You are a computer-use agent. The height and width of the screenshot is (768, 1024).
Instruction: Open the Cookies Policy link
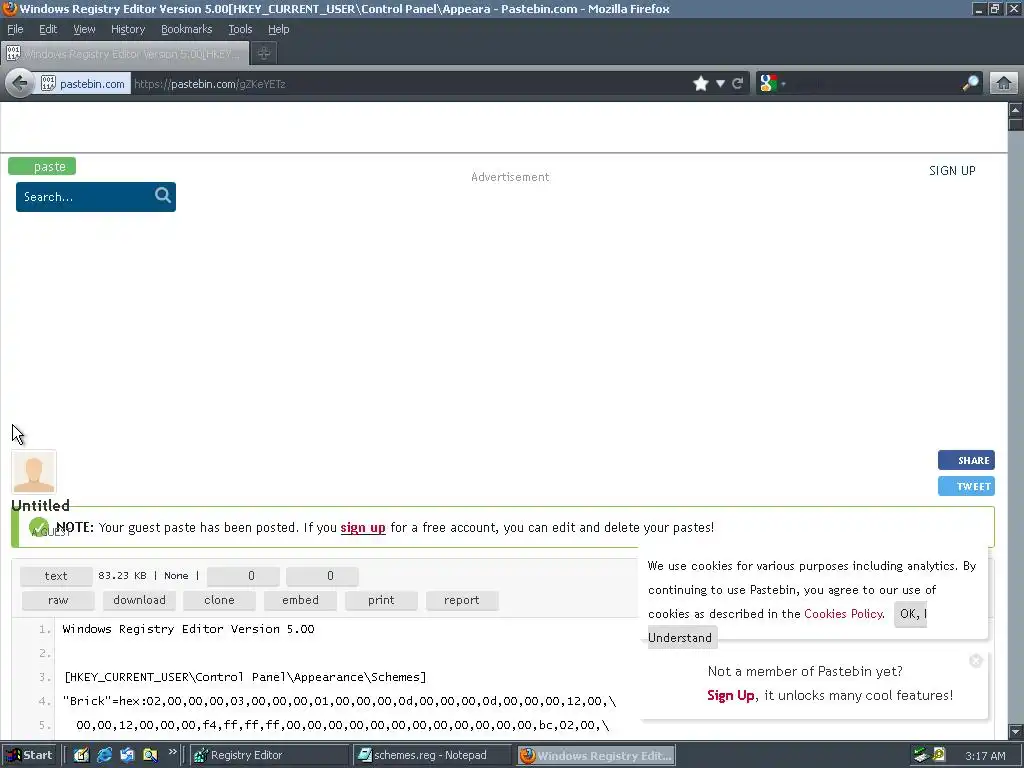coord(843,614)
